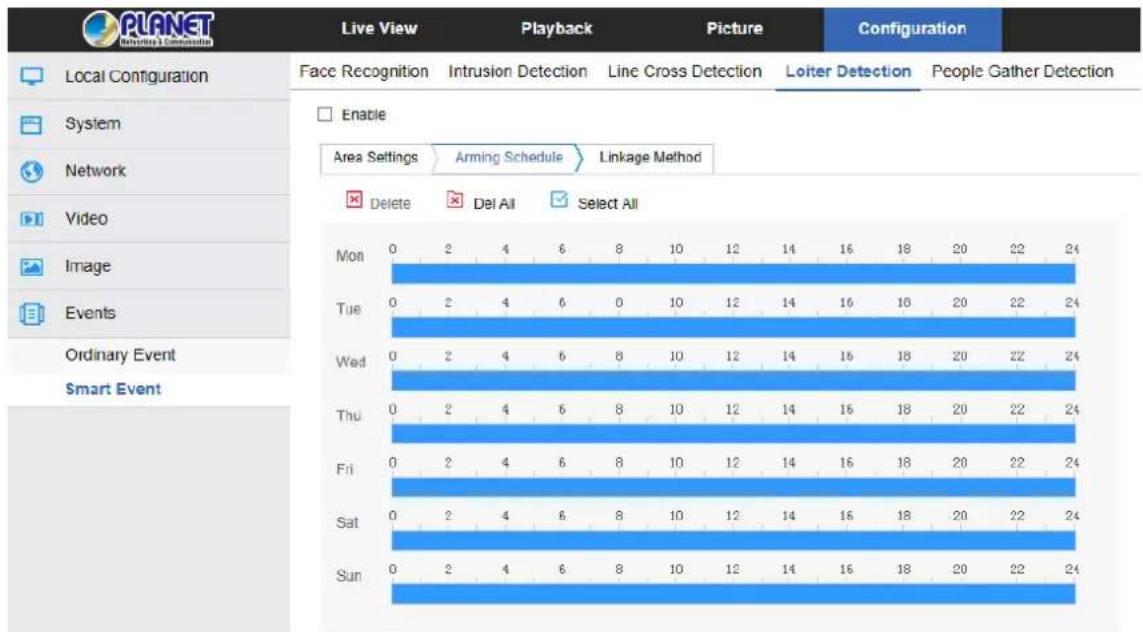Click the red Delete icon

354,200
